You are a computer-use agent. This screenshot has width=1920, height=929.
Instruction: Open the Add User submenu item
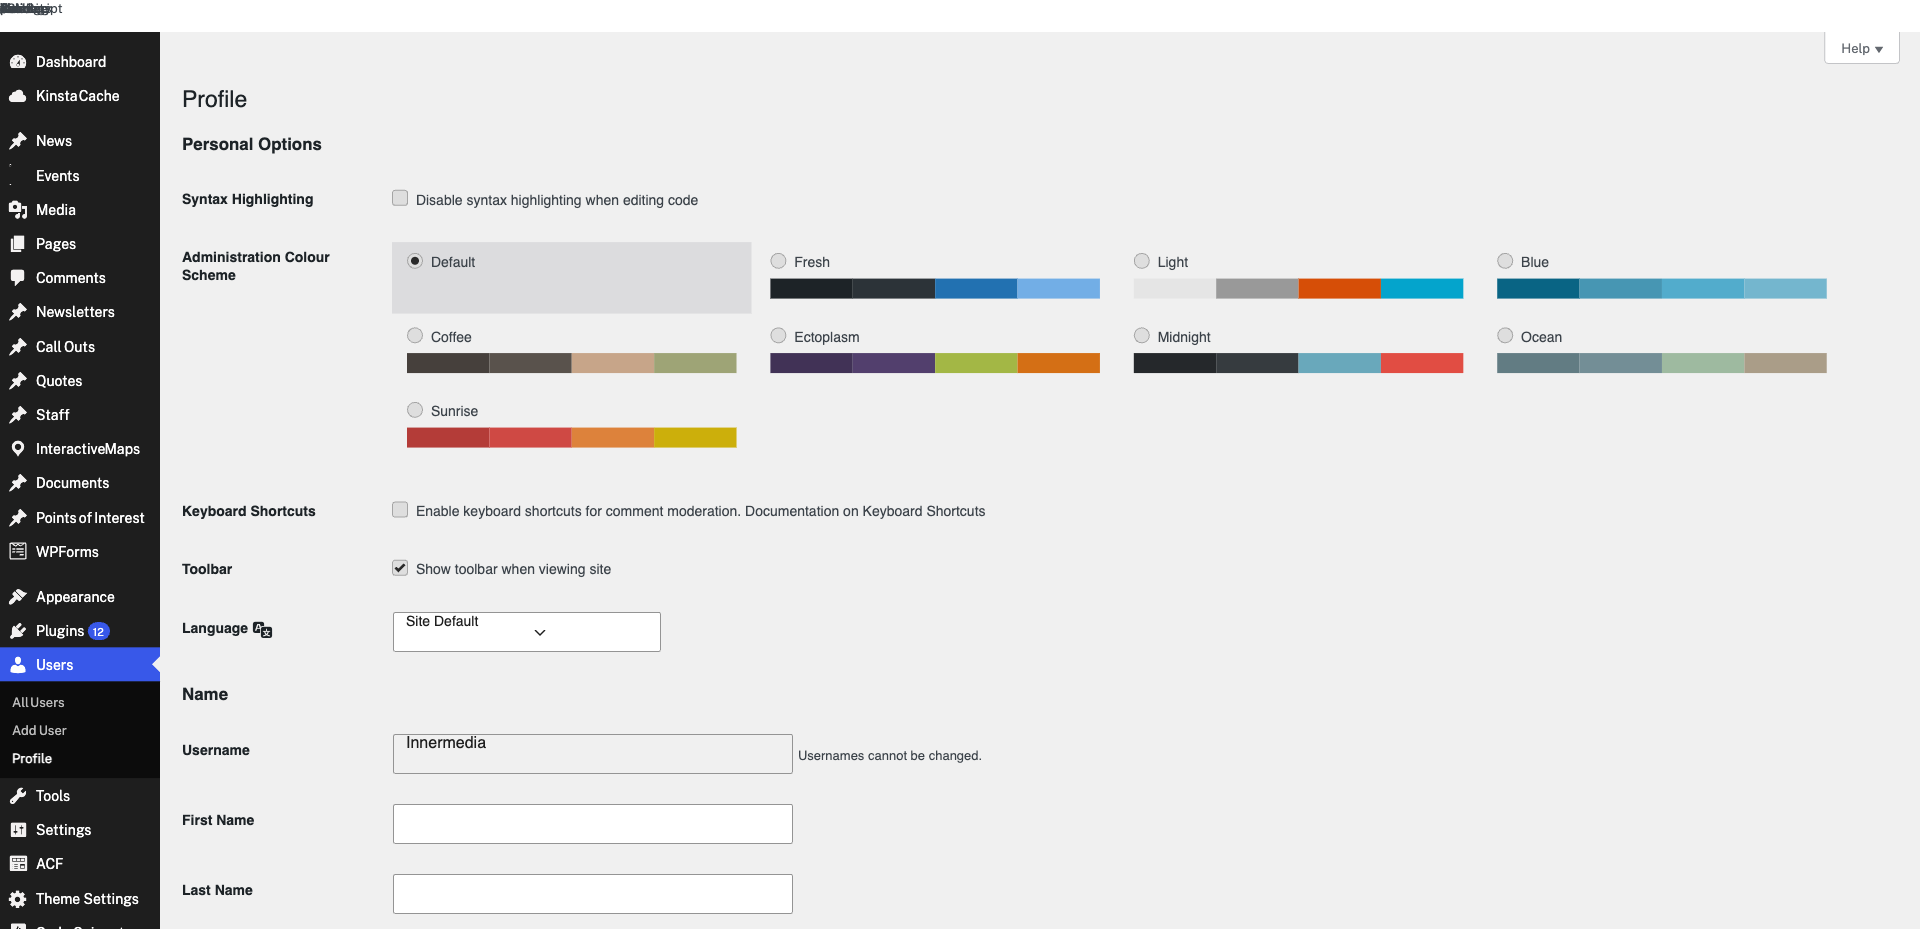point(39,731)
